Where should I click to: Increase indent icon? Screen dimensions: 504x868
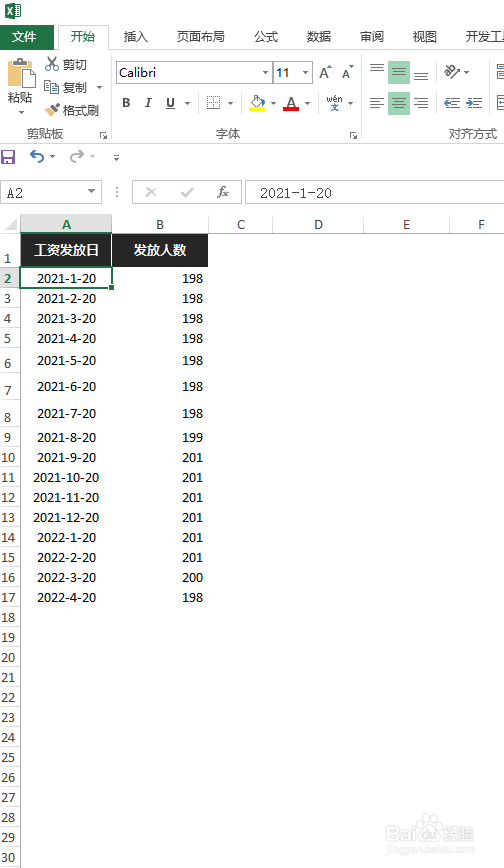[474, 103]
